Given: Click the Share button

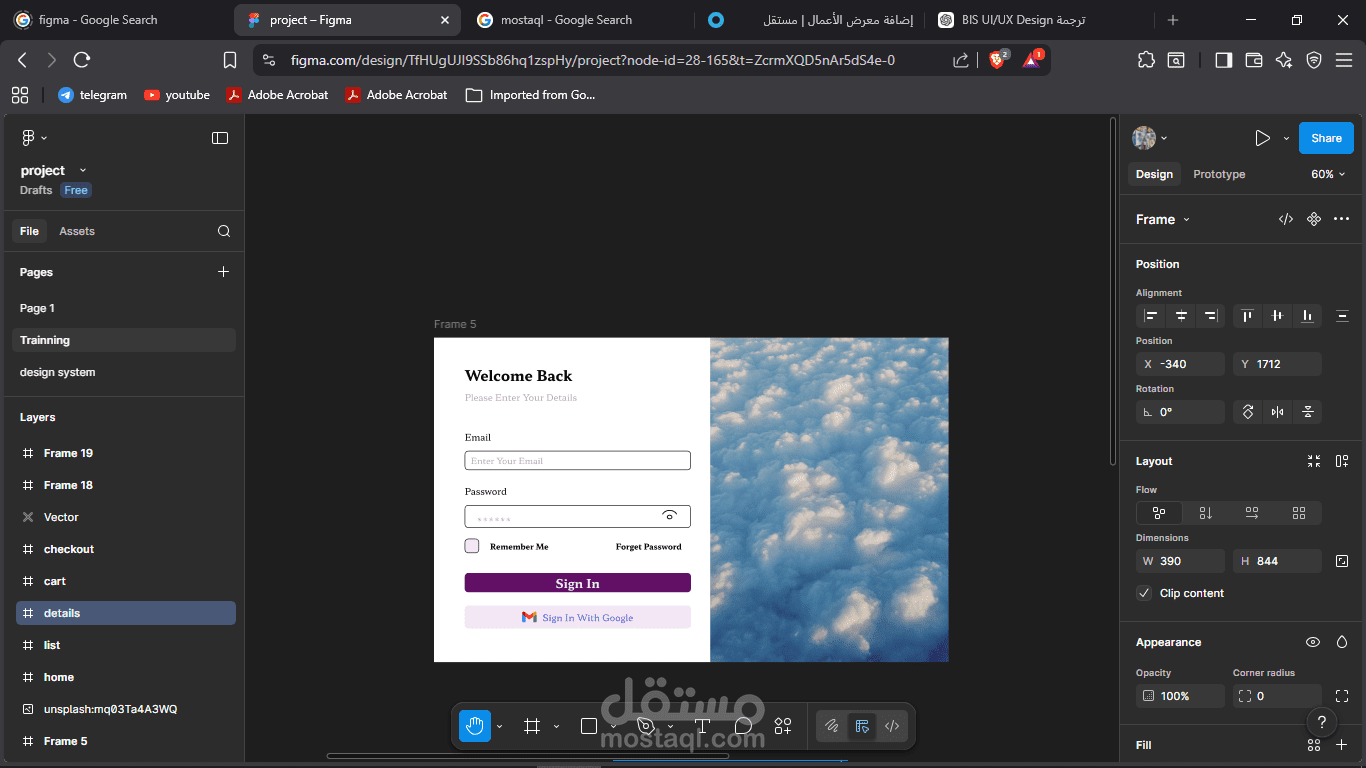Looking at the screenshot, I should pyautogui.click(x=1325, y=137).
